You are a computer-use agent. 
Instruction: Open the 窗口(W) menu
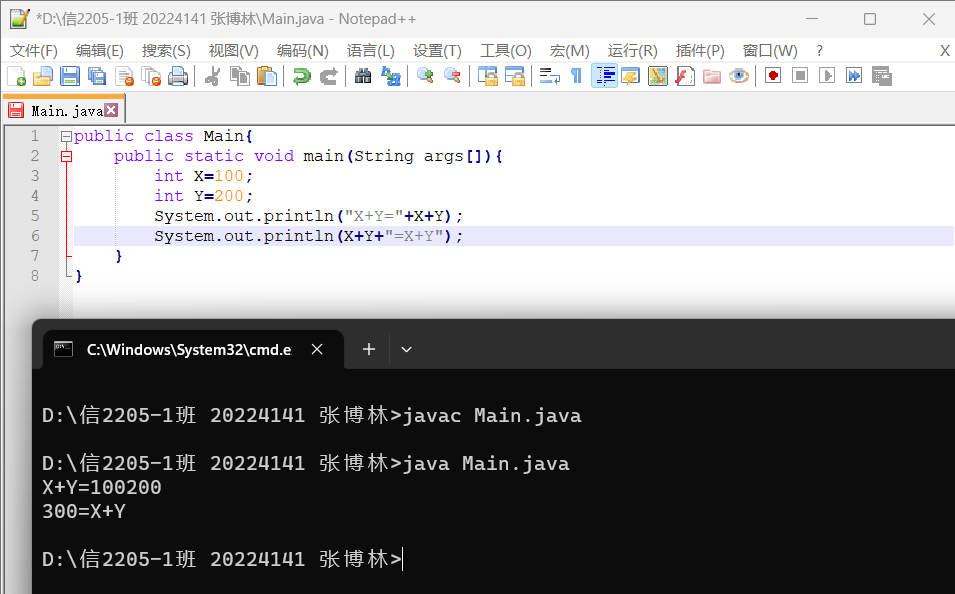(x=770, y=51)
